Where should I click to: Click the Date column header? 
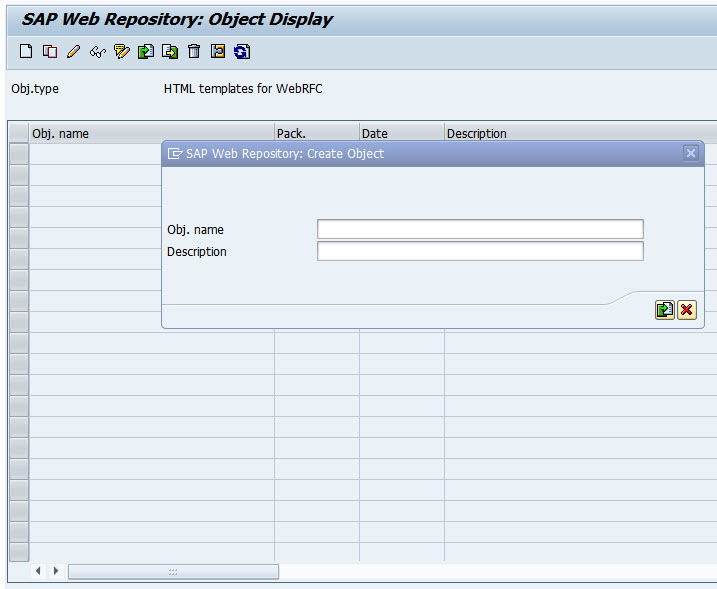402,133
